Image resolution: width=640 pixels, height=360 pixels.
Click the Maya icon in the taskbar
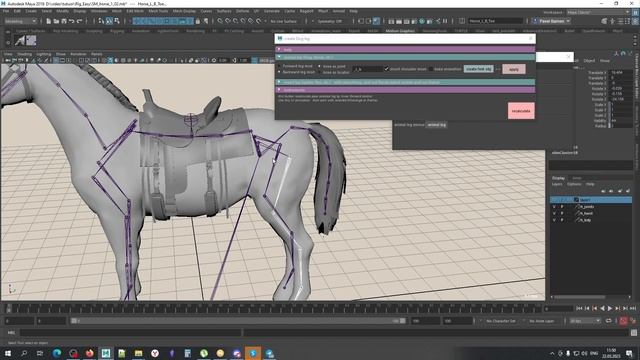[x=106, y=353]
